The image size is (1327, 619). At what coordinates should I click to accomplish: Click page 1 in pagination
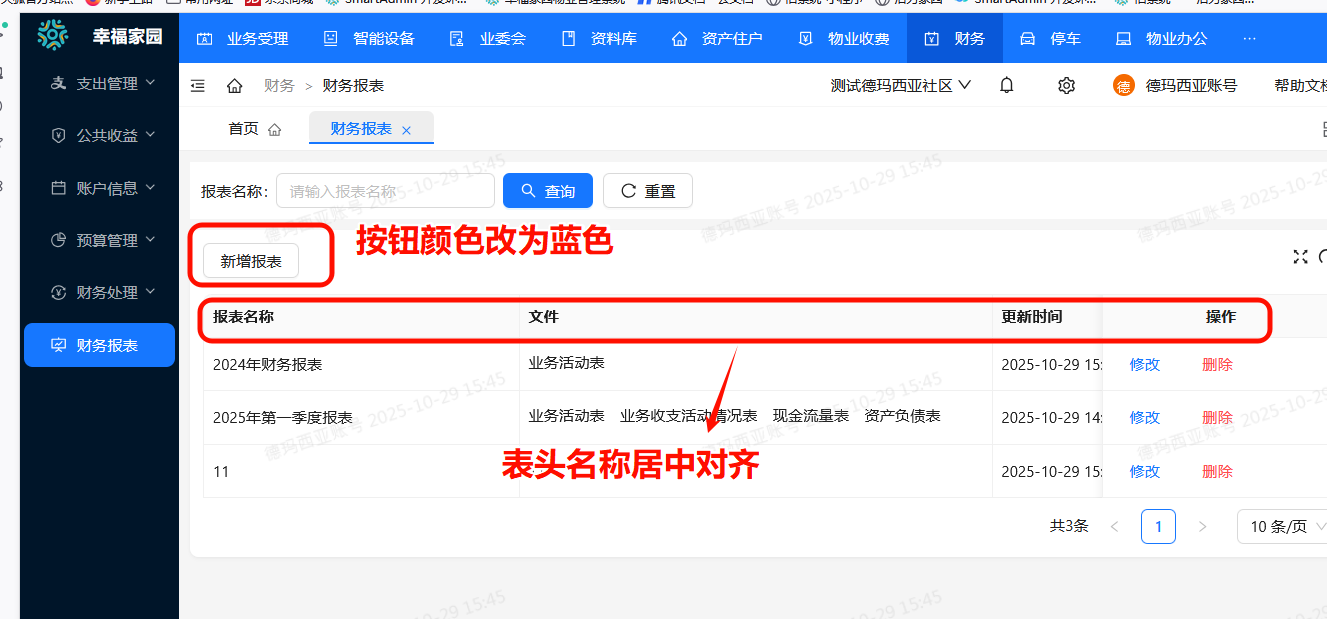tap(1158, 526)
